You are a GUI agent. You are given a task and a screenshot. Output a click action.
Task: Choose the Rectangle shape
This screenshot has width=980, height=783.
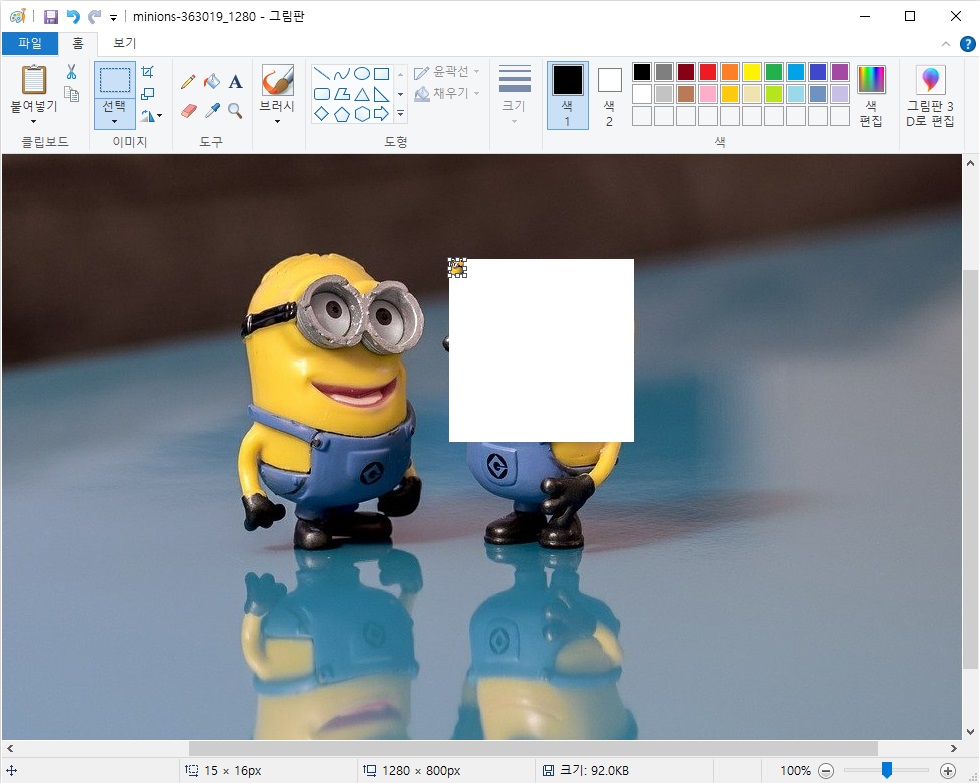[381, 74]
